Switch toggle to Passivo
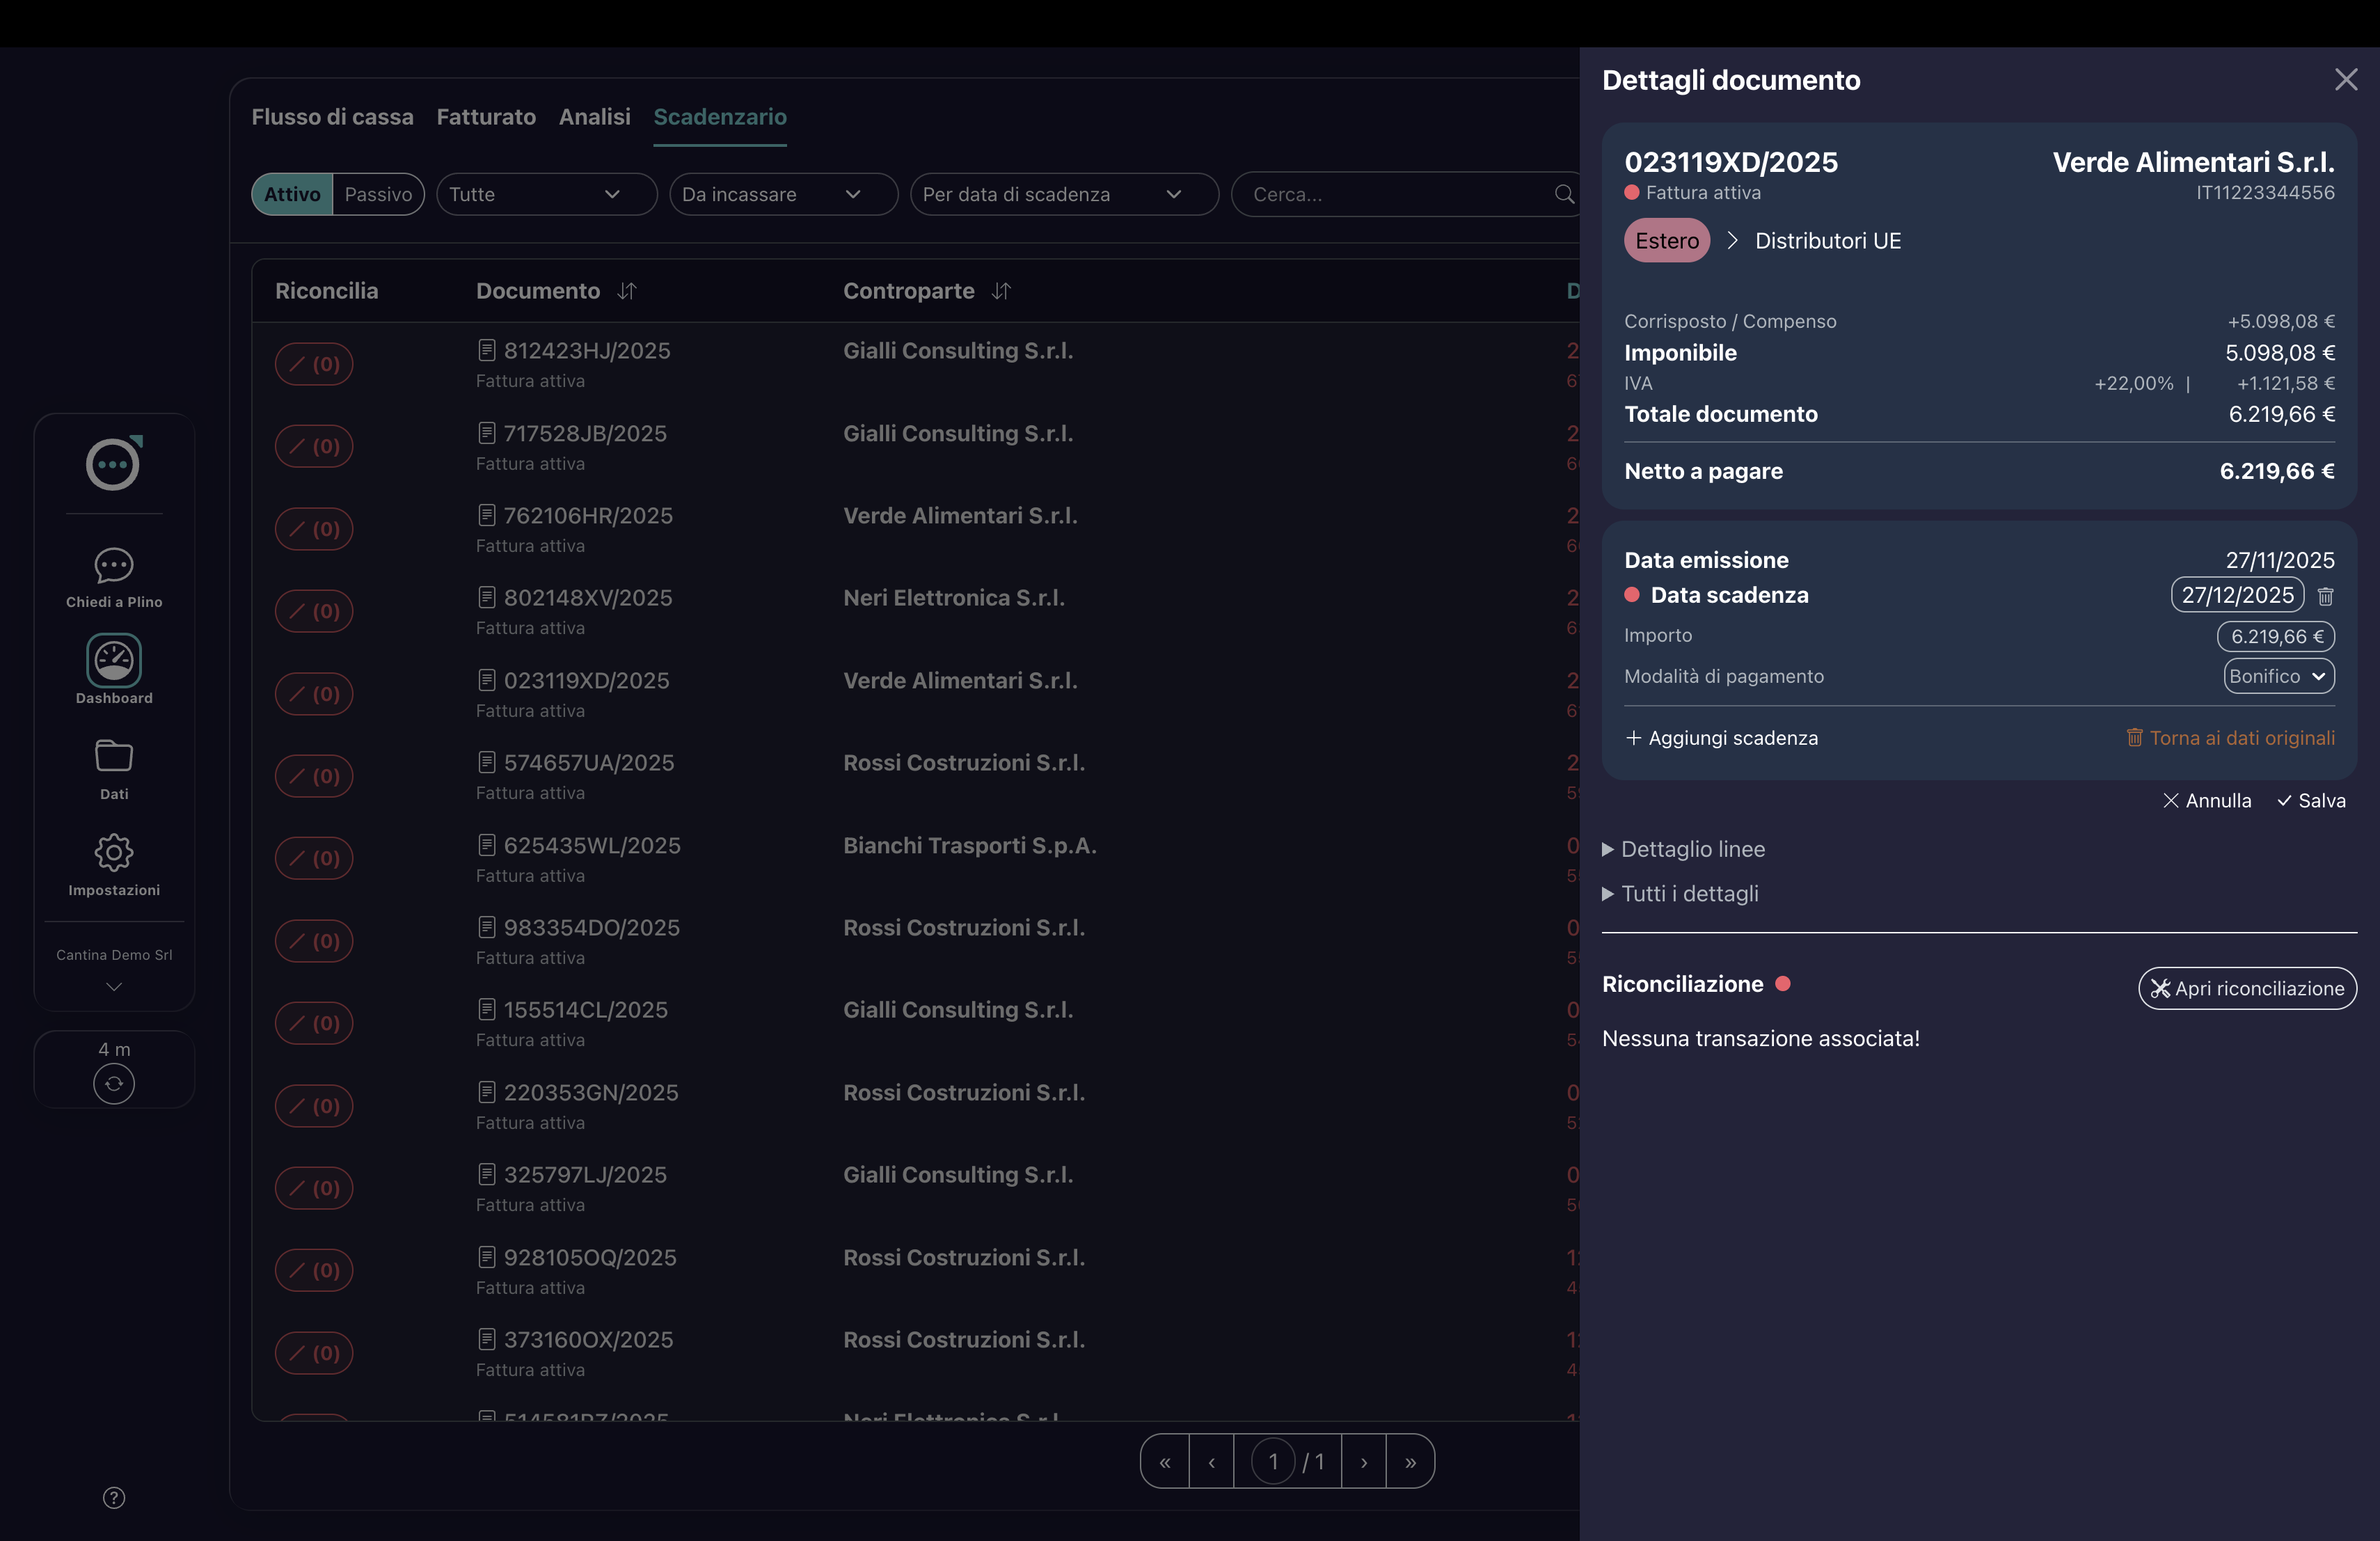The width and height of the screenshot is (2380, 1541). point(378,194)
